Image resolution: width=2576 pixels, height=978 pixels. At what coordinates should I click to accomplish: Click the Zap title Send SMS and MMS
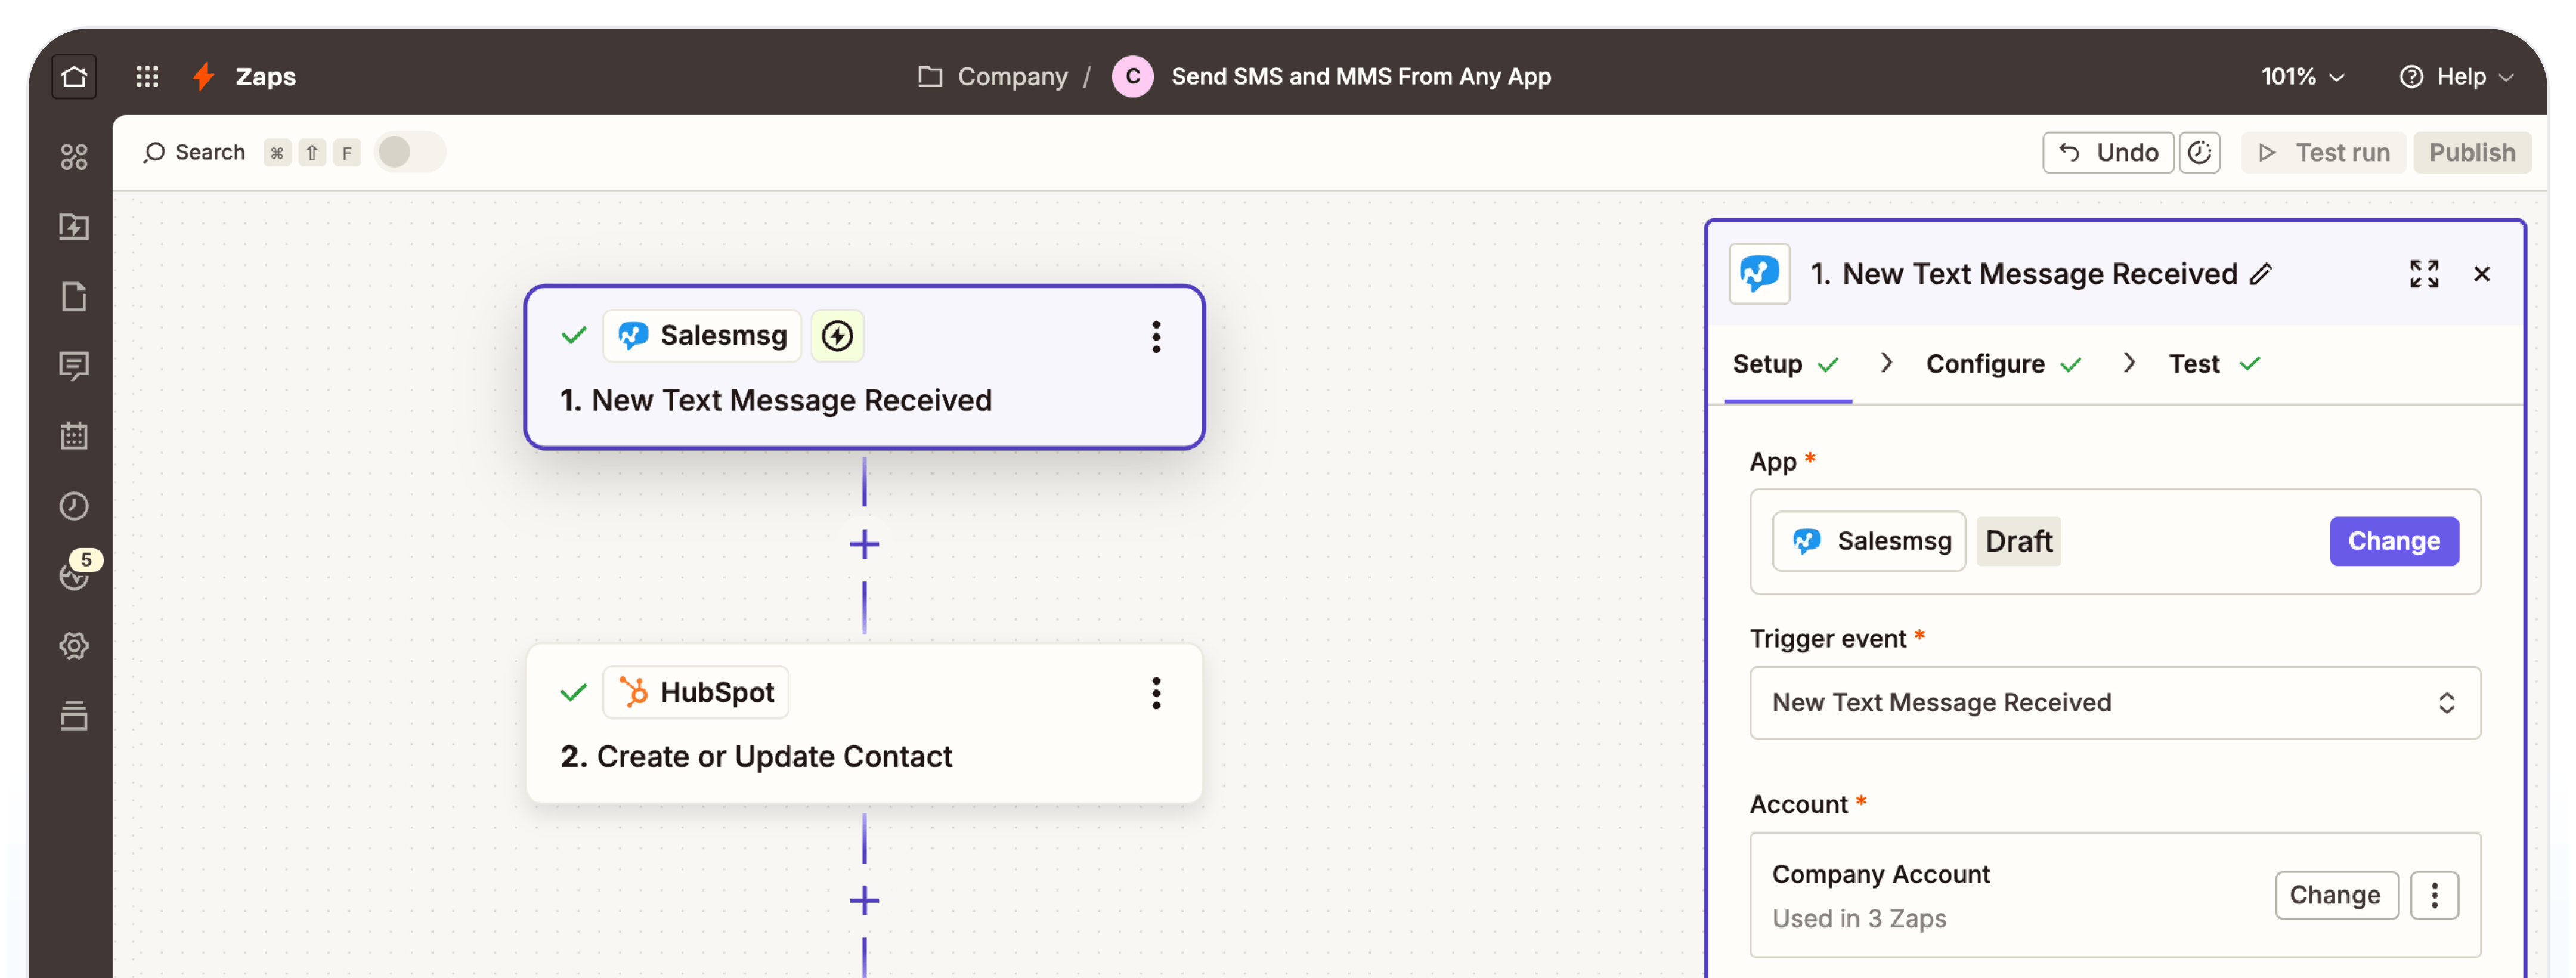[x=1360, y=76]
